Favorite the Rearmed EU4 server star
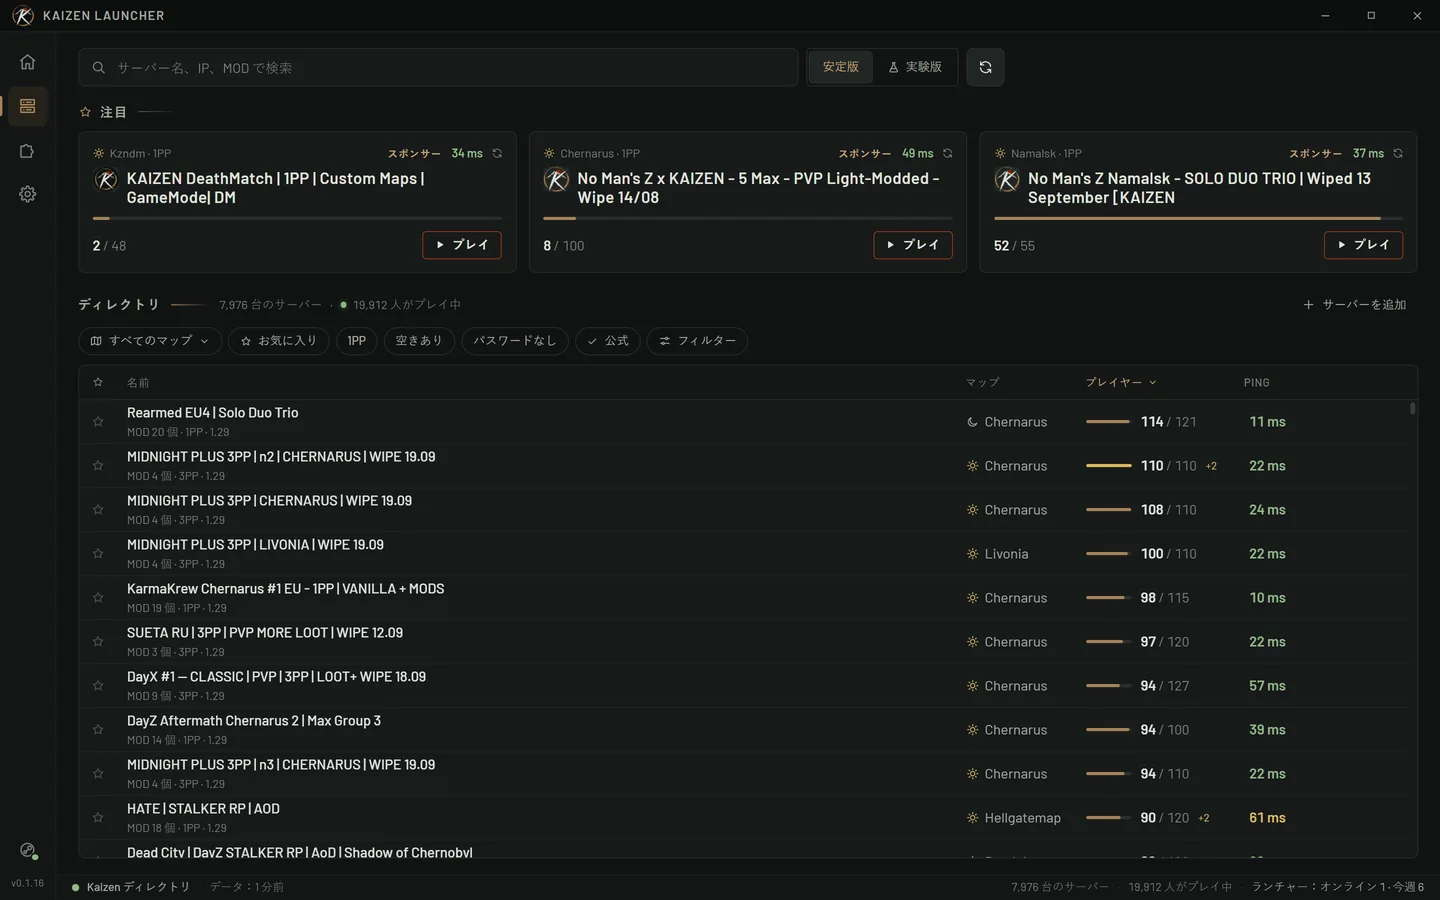The height and width of the screenshot is (900, 1440). pyautogui.click(x=98, y=422)
